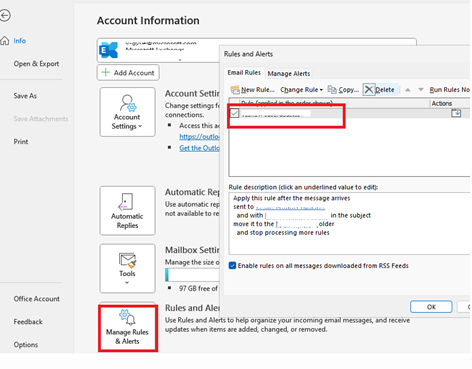Edit the underlined 'sent to' value
472x369 pixels.
[x=290, y=207]
